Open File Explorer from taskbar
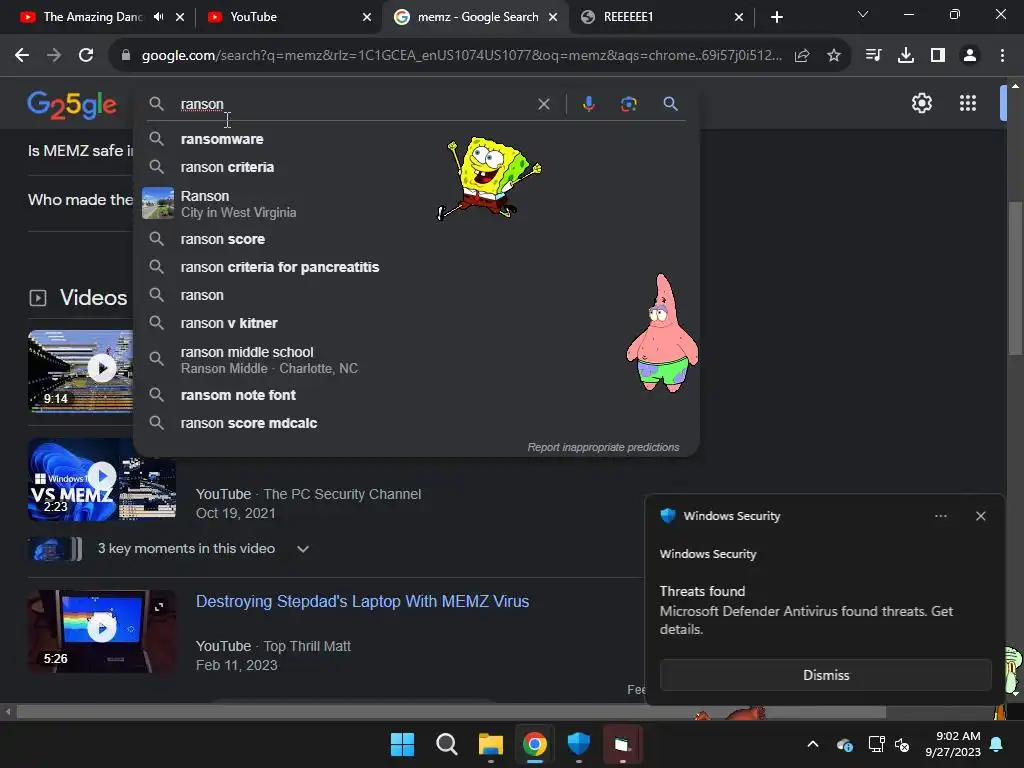 [x=490, y=744]
